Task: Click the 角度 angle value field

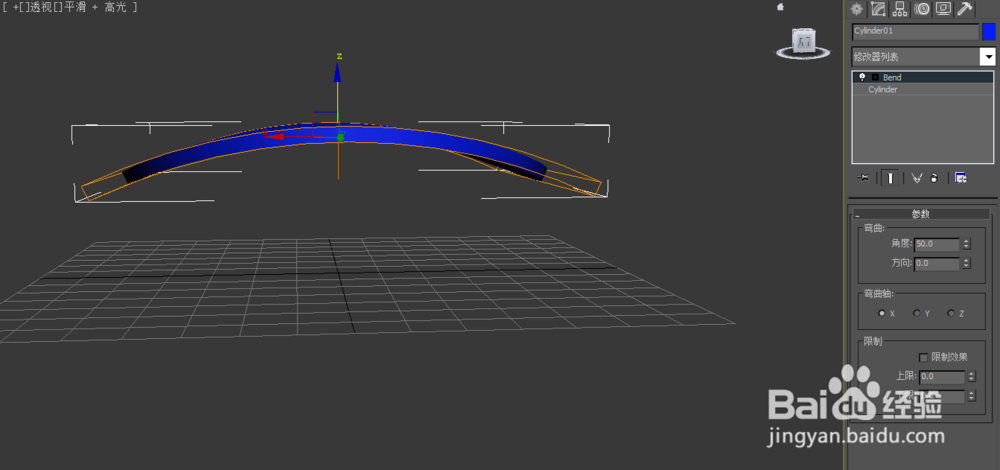Action: click(x=937, y=244)
